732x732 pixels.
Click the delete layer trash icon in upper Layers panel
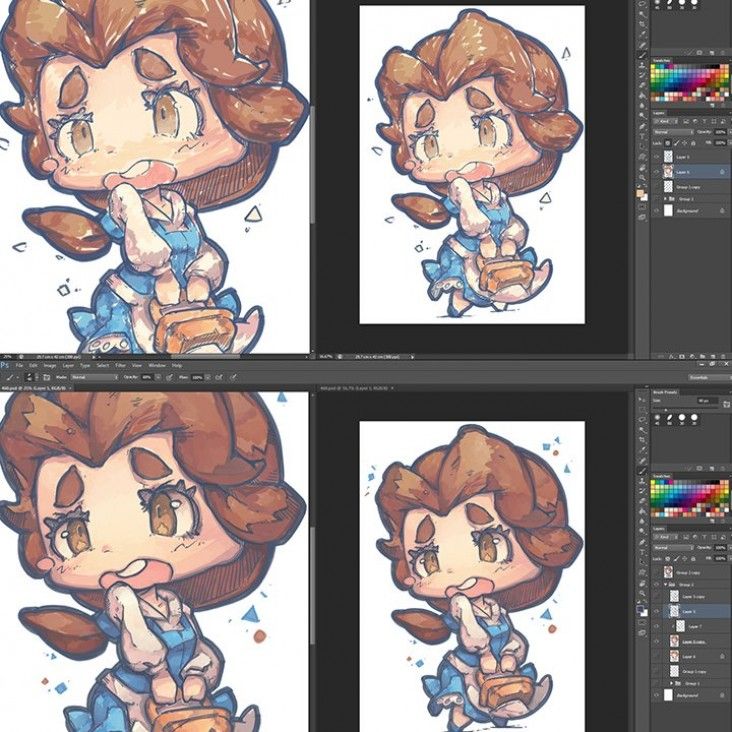tap(723, 356)
